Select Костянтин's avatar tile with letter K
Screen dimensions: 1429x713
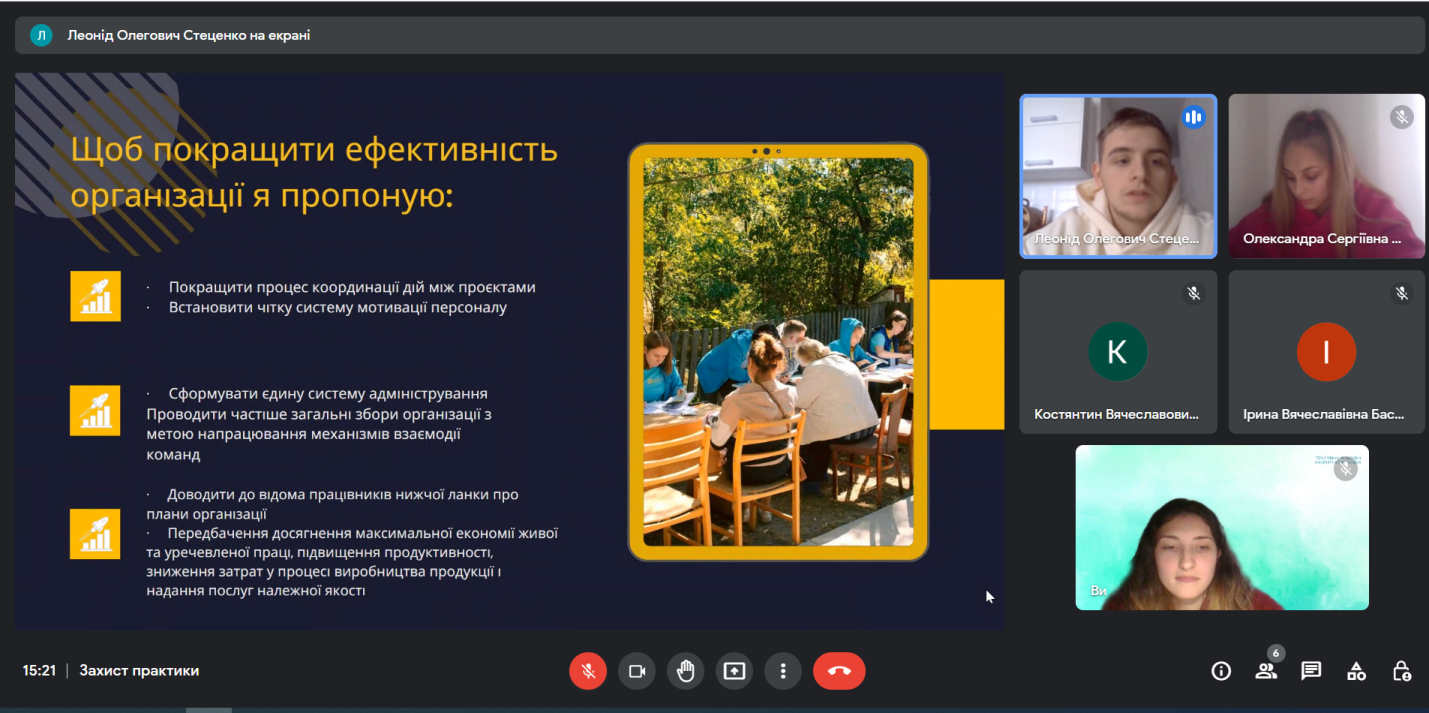pos(1117,352)
